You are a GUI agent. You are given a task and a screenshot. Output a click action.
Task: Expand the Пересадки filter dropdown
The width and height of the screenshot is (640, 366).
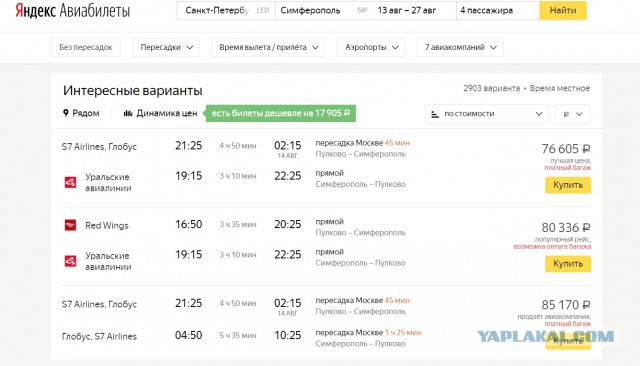pyautogui.click(x=166, y=47)
